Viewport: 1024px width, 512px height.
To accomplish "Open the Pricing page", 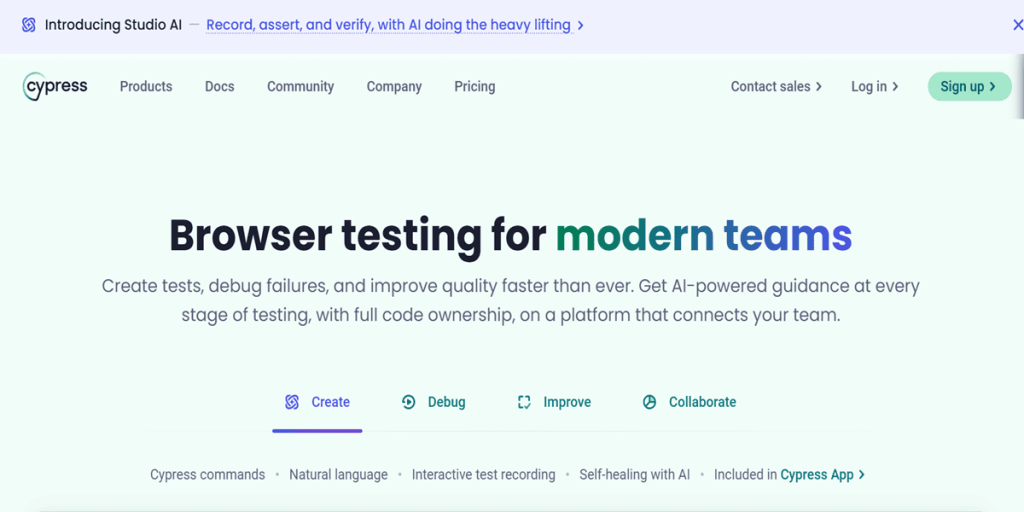I will pos(475,86).
